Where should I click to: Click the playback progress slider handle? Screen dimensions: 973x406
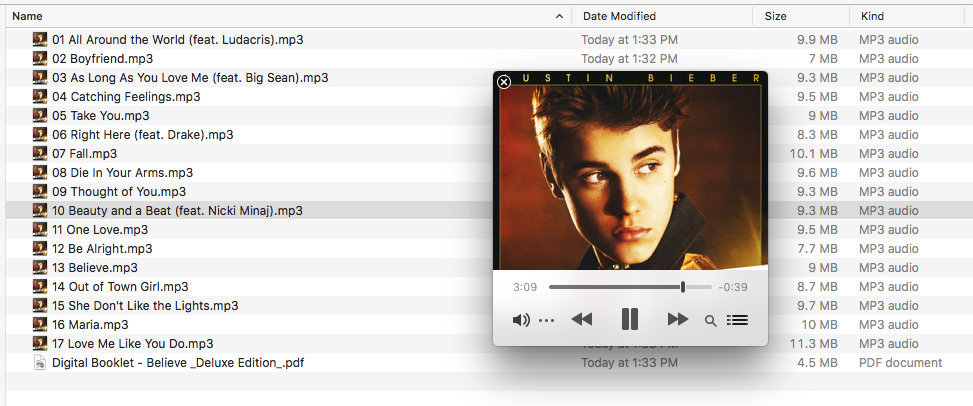pos(683,287)
